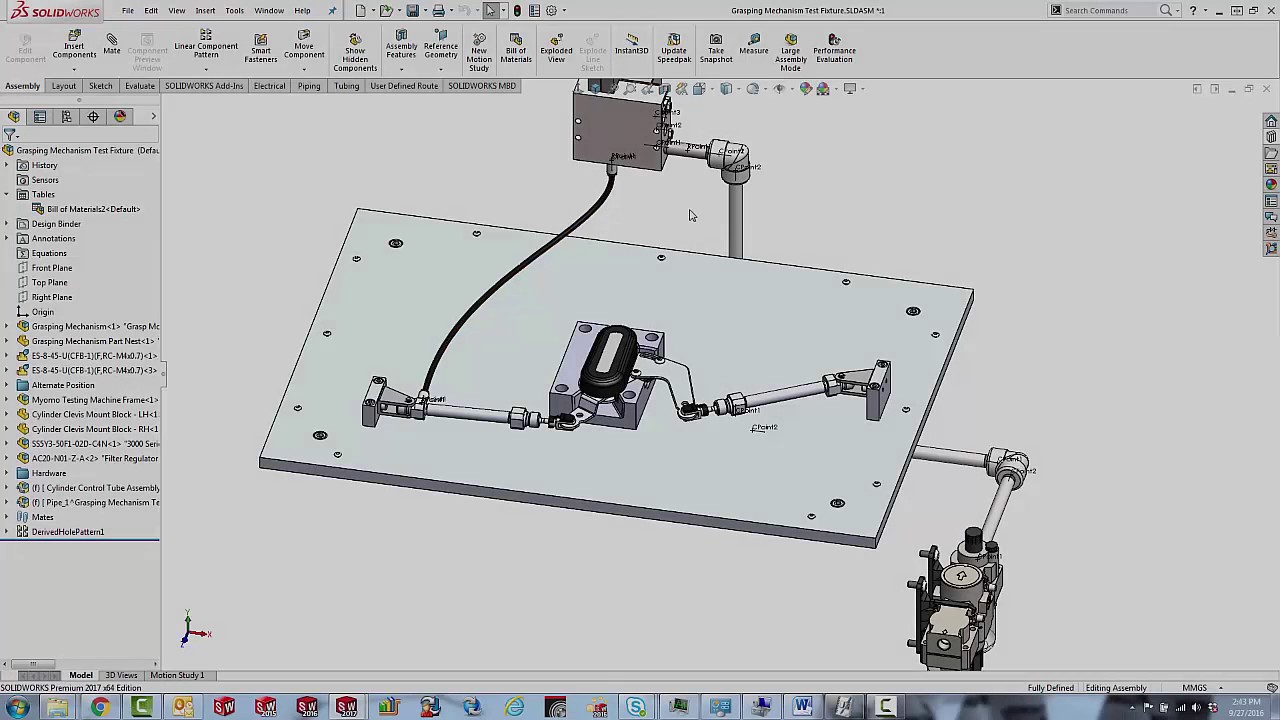Click the feature tree filter icon
1280x720 pixels.
click(x=10, y=134)
